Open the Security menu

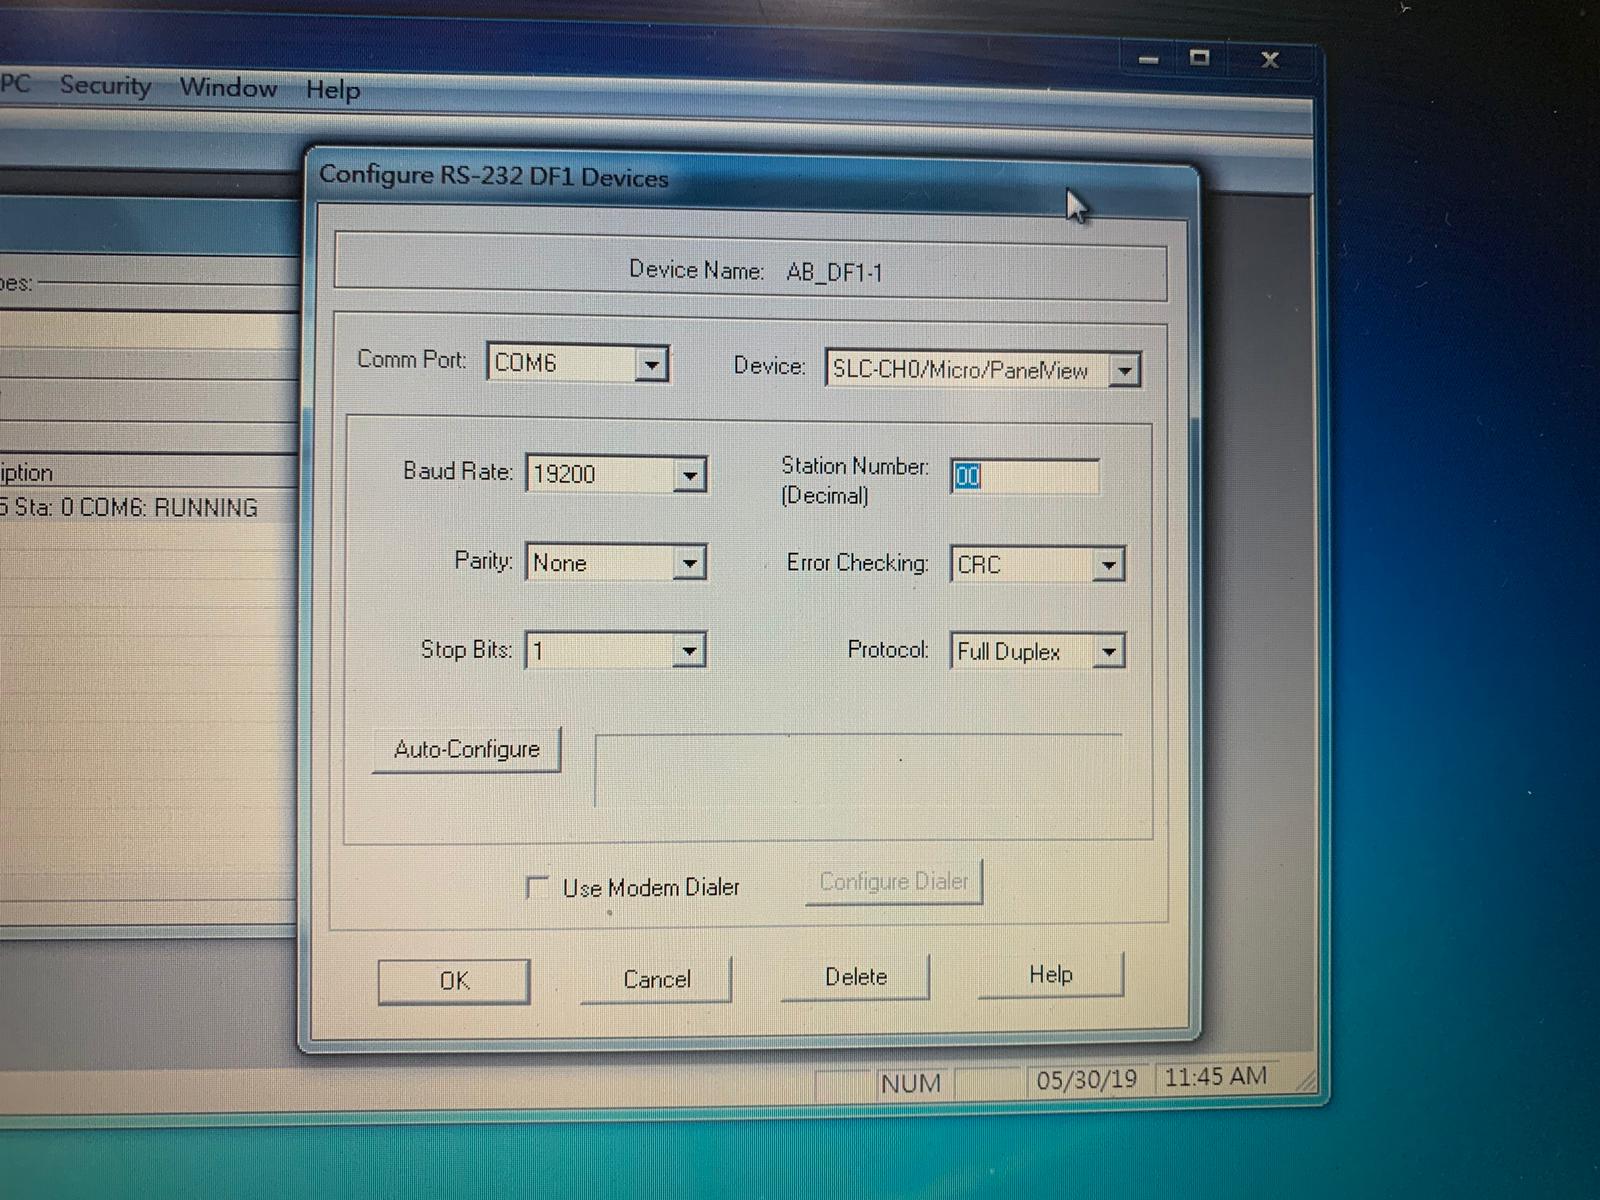click(105, 86)
